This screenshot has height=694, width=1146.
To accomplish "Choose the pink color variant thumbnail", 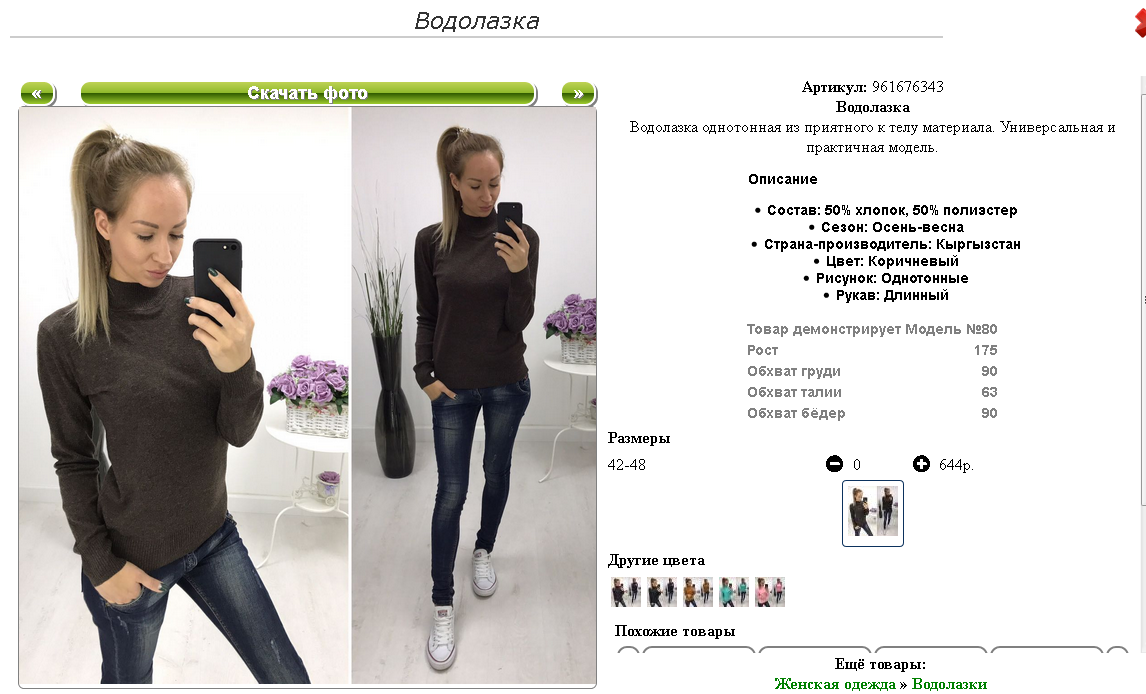I will [x=770, y=592].
